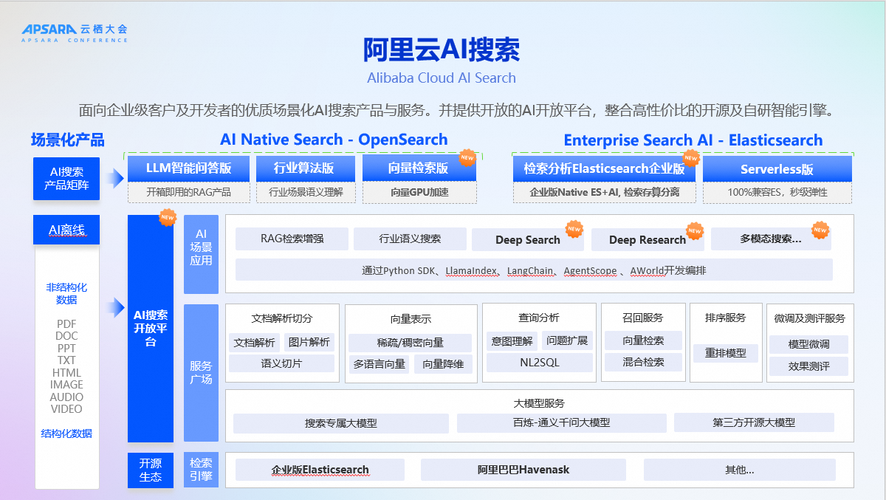Click the Python SDK 开发编排 bar

(x=534, y=271)
